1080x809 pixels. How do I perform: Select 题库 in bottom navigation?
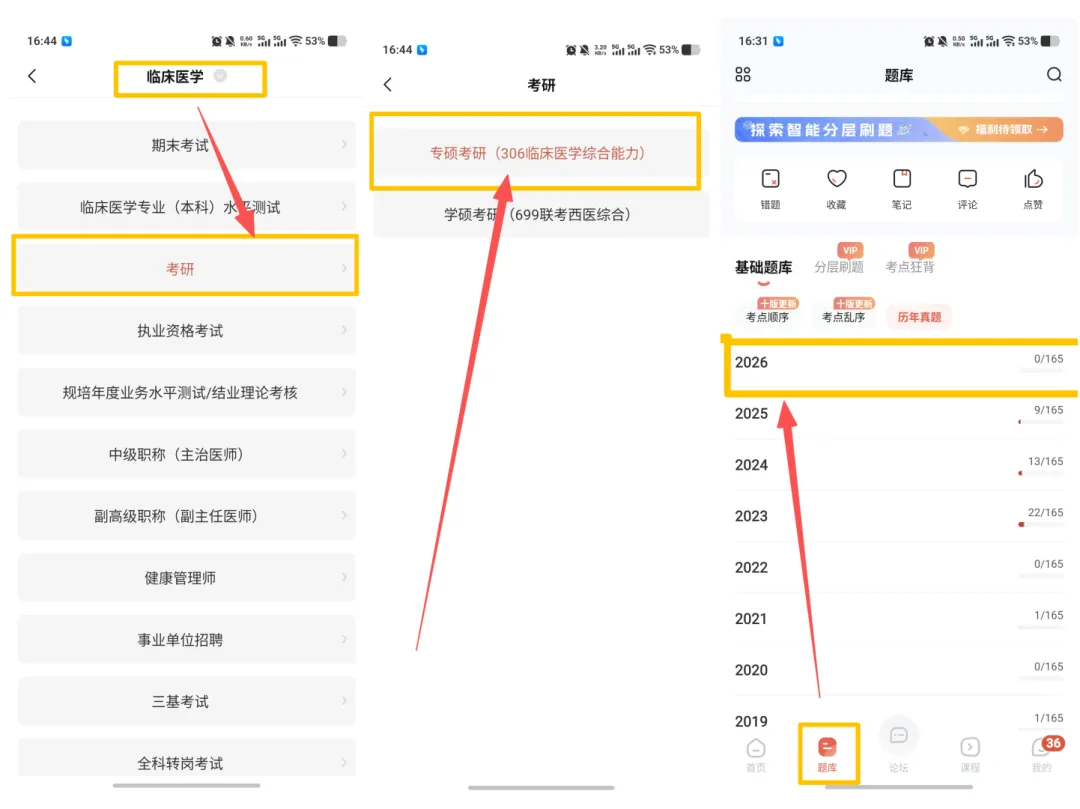pos(827,755)
